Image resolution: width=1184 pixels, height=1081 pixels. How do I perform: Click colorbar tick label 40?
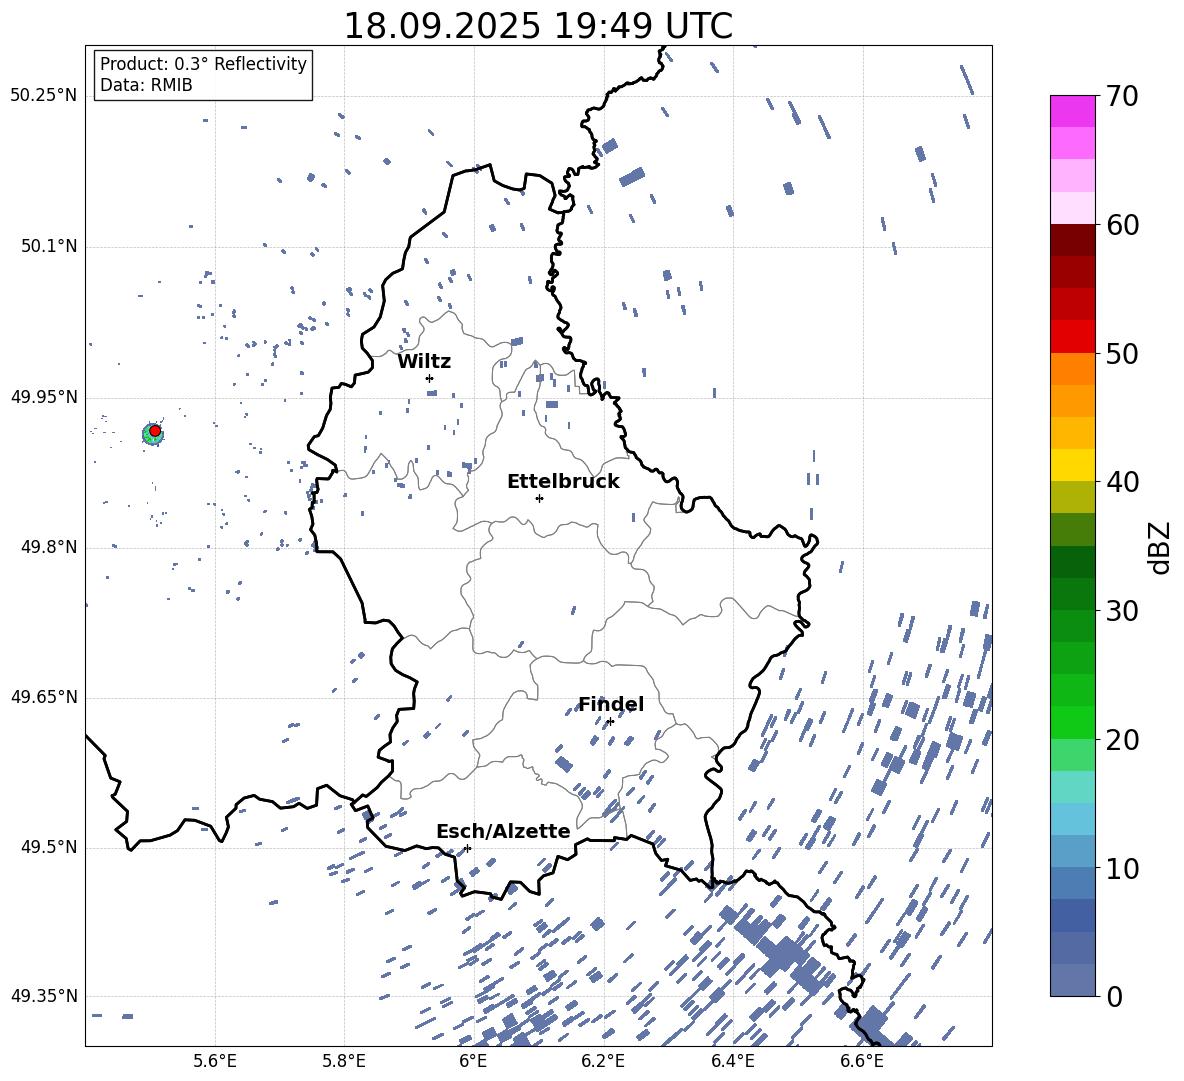pos(1122,482)
